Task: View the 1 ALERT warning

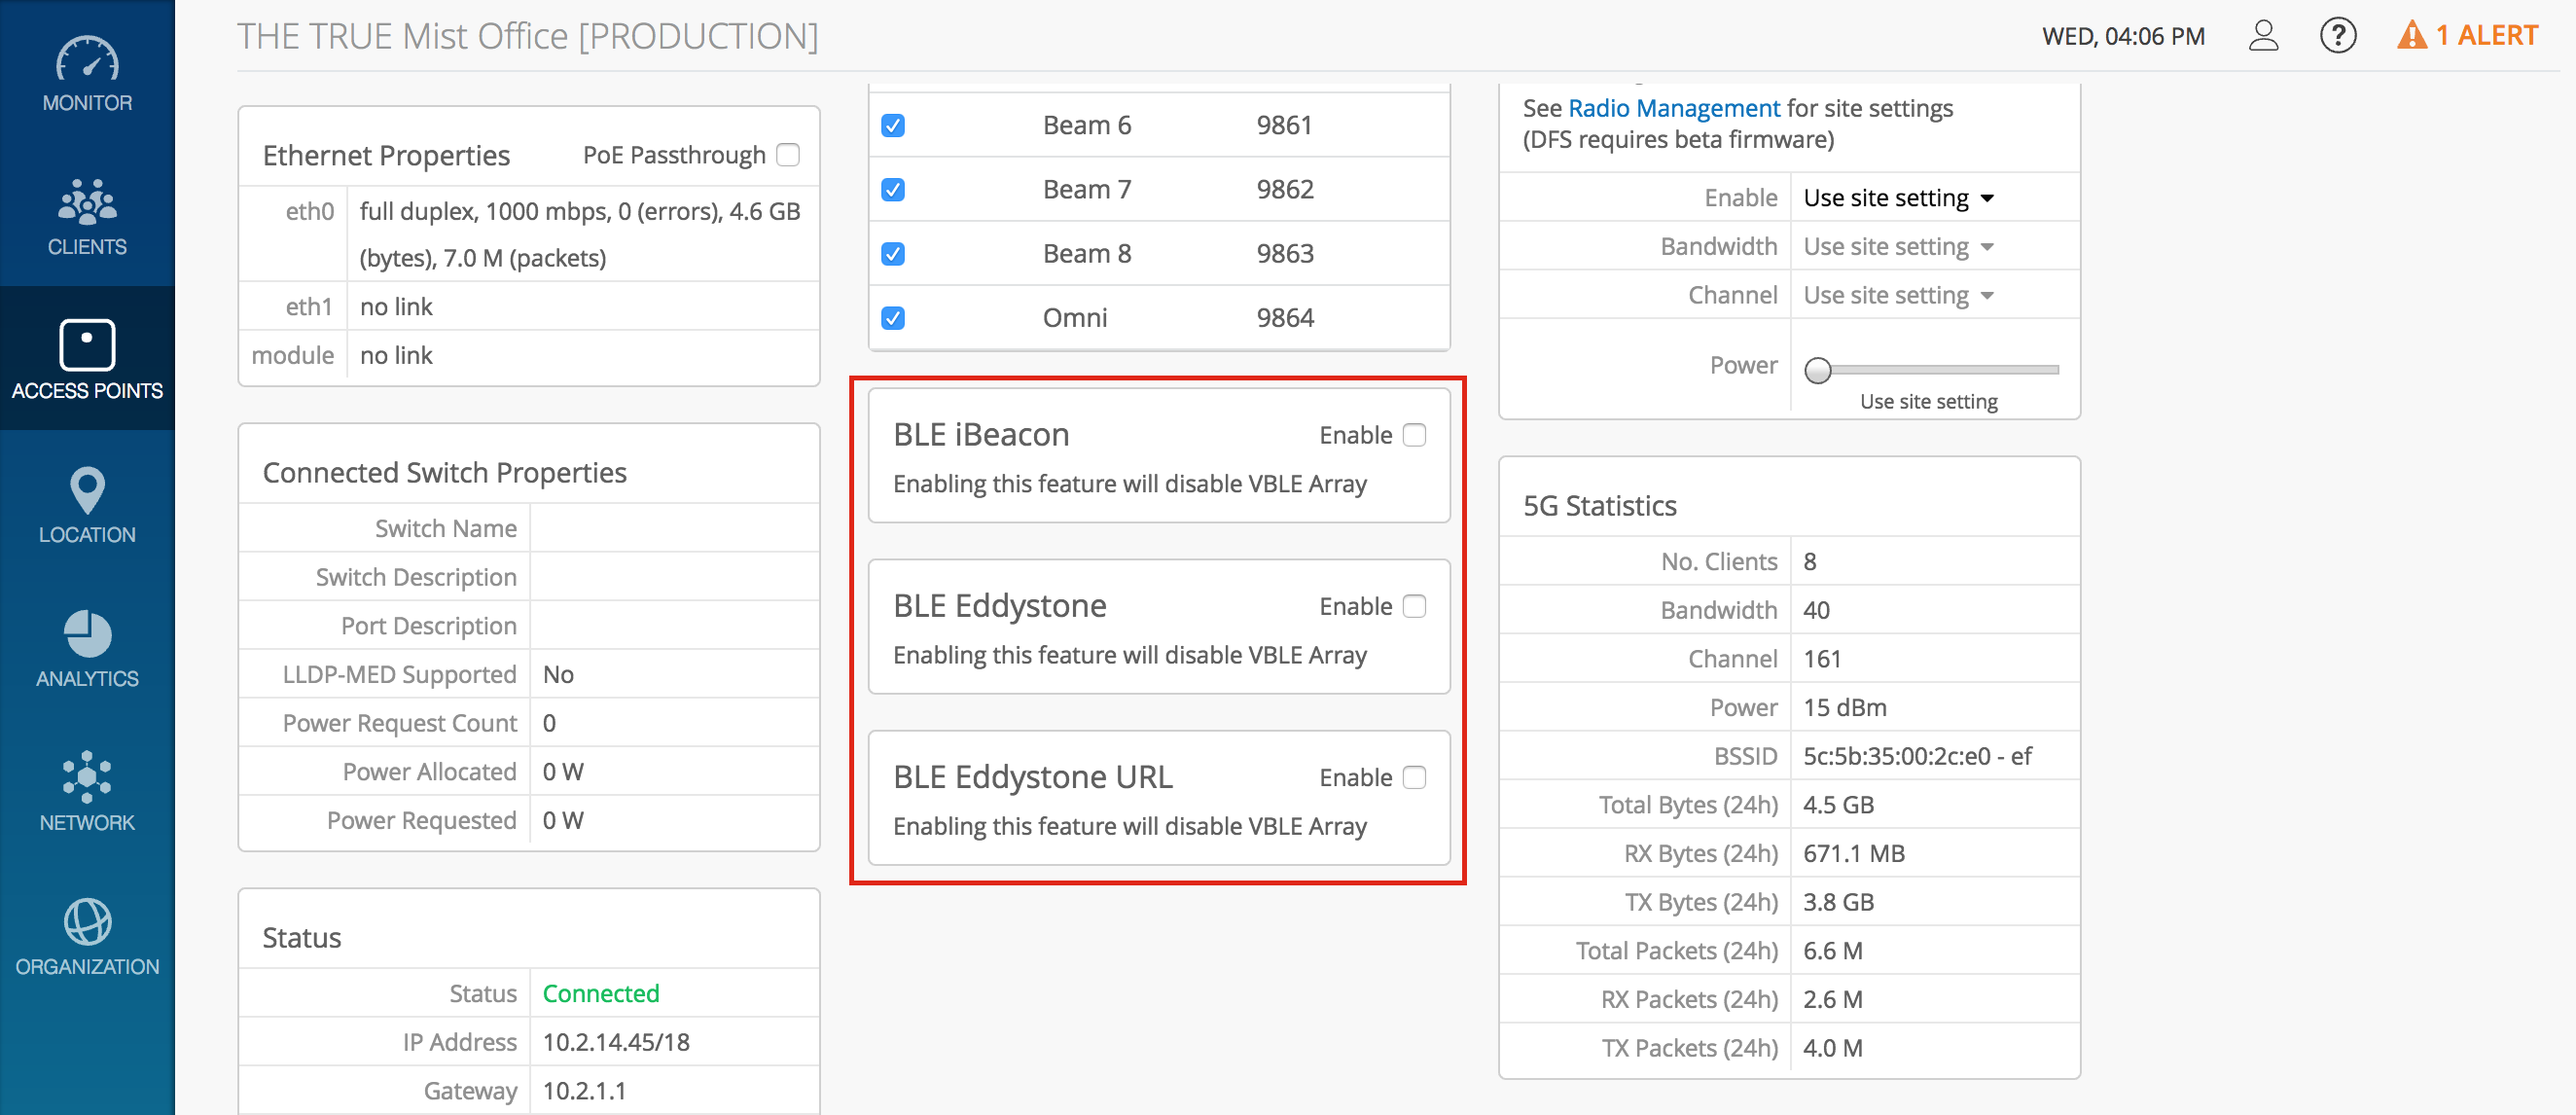Action: coord(2467,36)
